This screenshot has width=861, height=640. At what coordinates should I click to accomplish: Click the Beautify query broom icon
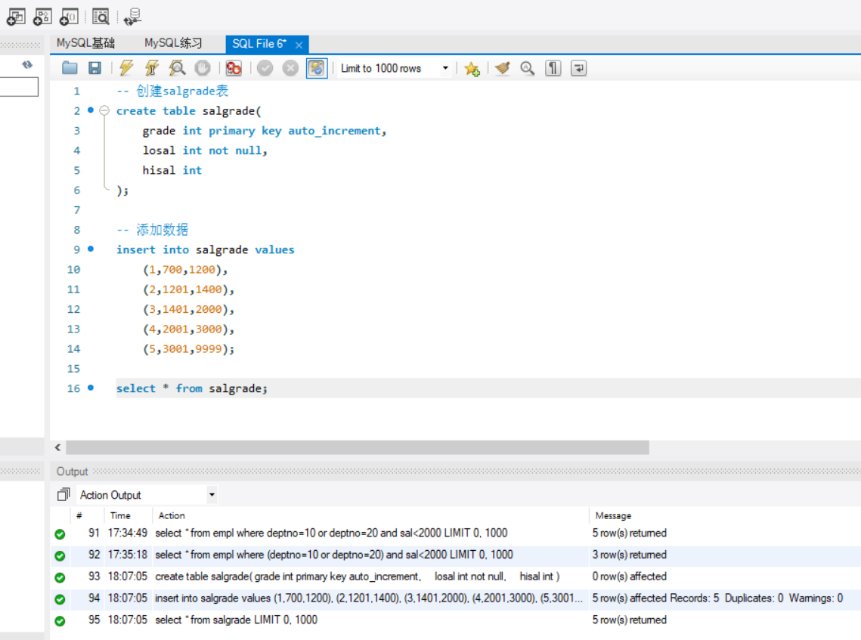pos(502,68)
